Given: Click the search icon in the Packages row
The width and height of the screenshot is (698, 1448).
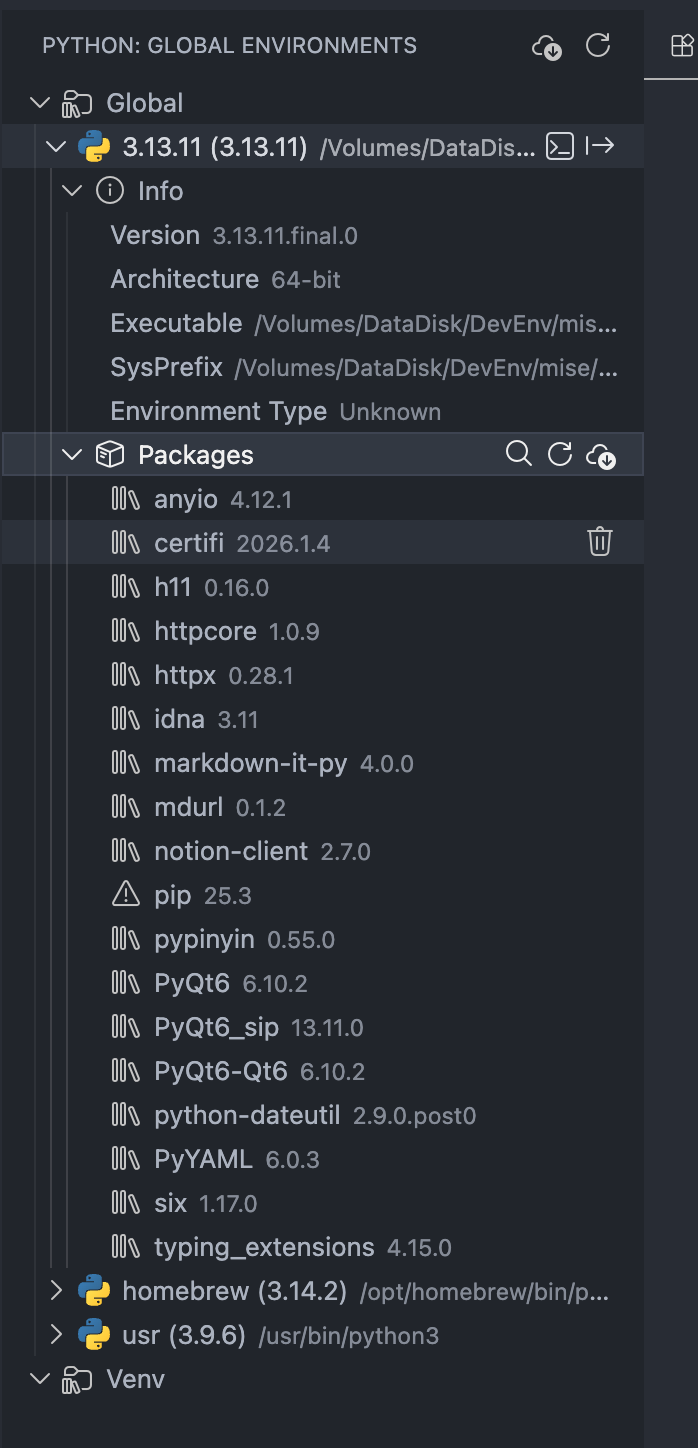Looking at the screenshot, I should point(518,455).
